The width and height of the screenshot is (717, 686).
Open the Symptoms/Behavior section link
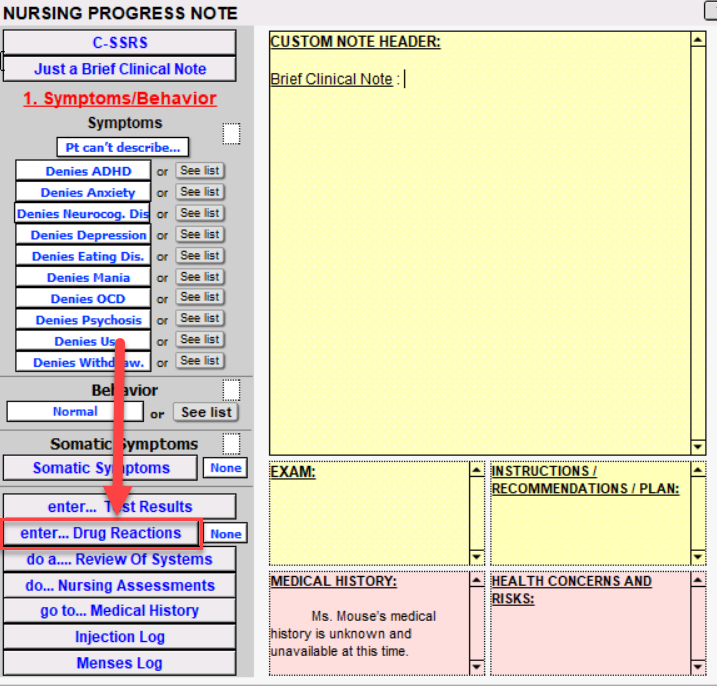point(120,98)
